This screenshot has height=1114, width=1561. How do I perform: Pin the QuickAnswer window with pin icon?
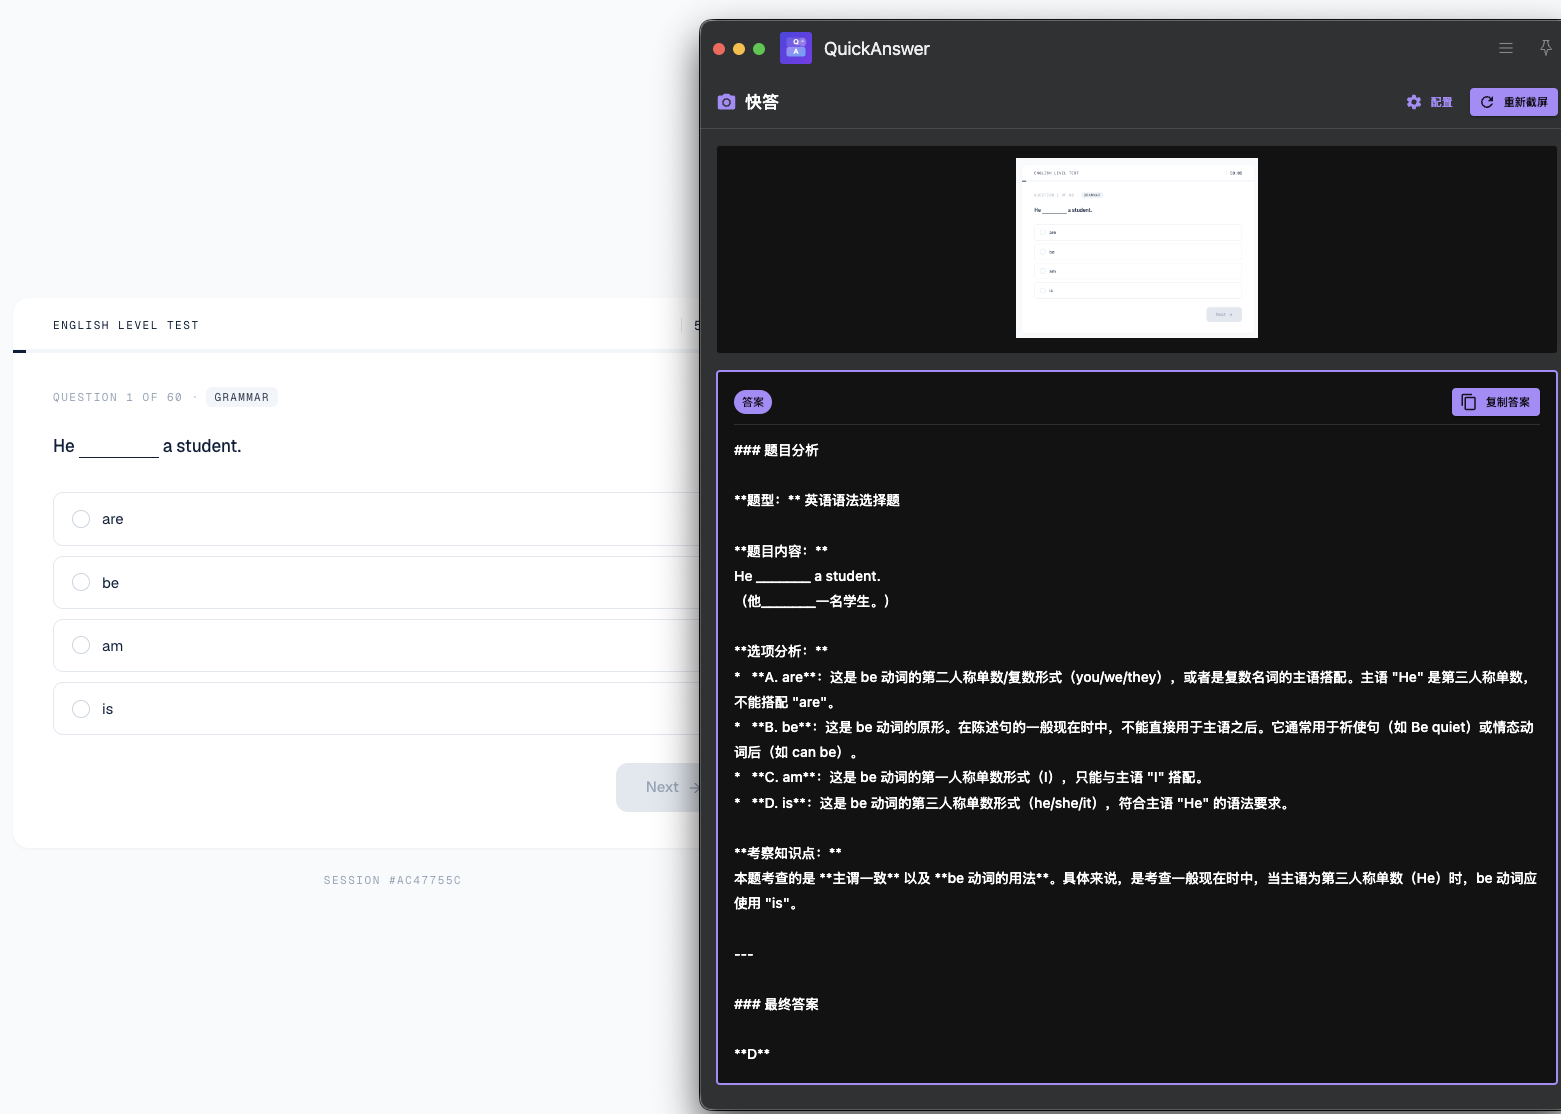[1545, 48]
